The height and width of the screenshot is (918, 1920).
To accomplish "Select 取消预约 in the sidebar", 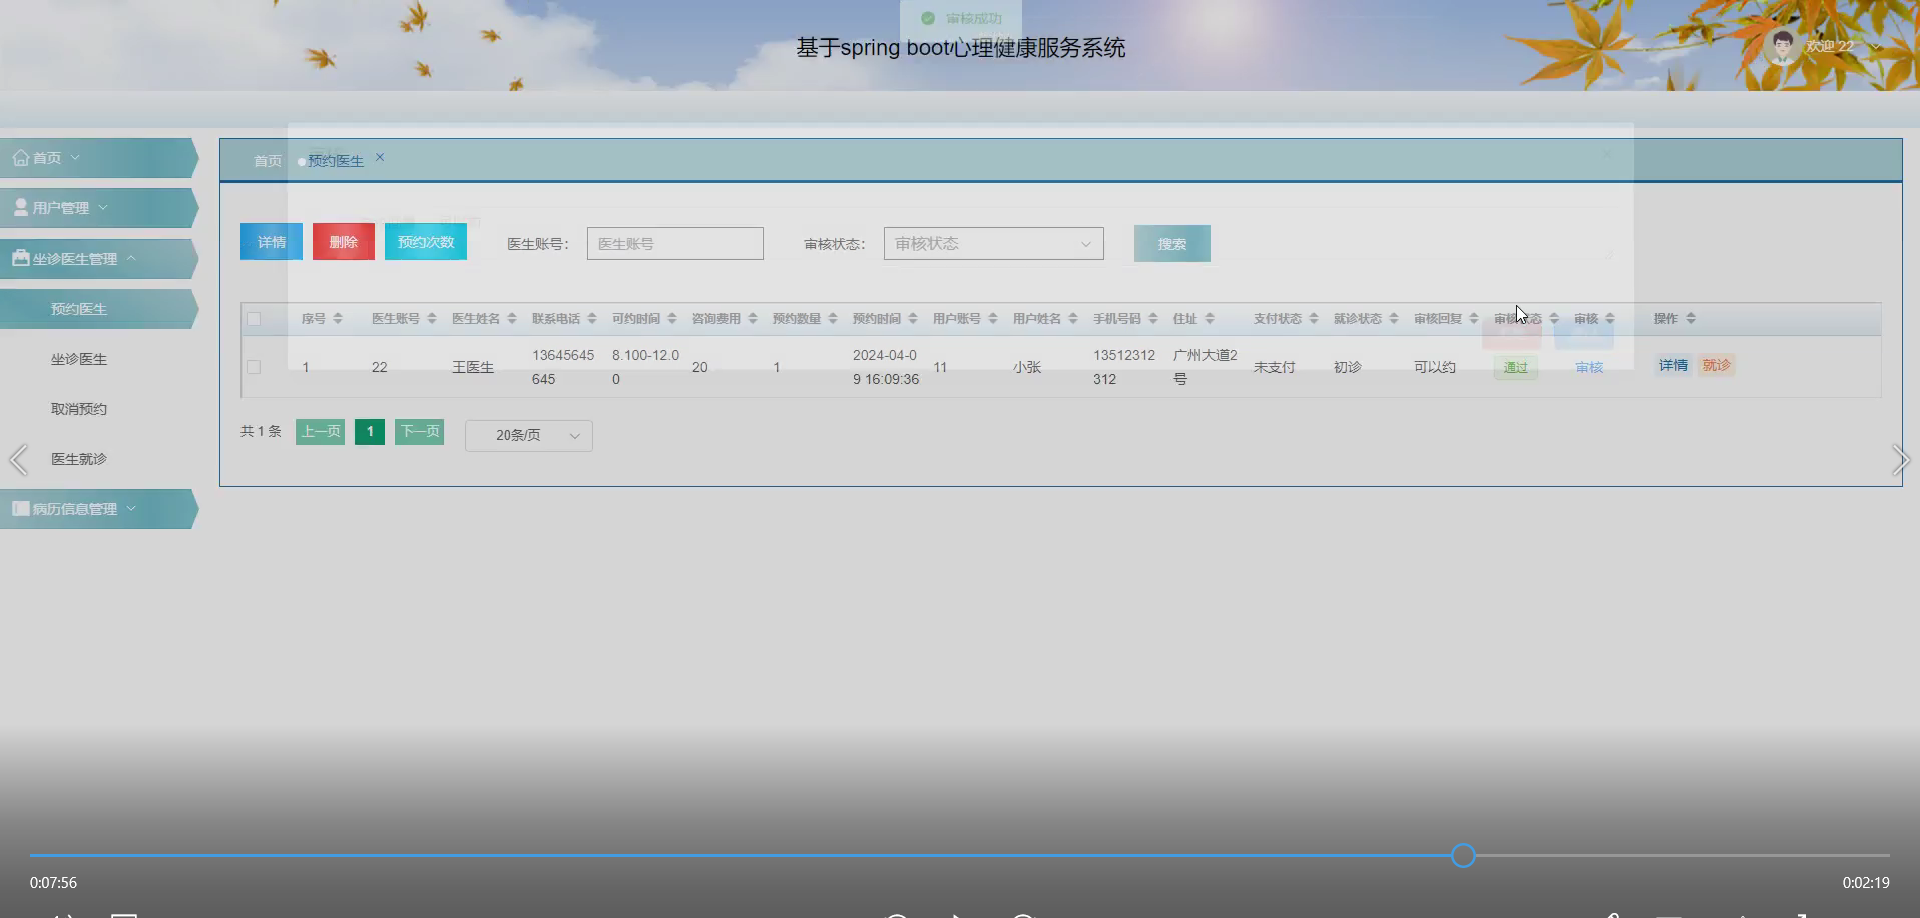I will pos(79,409).
